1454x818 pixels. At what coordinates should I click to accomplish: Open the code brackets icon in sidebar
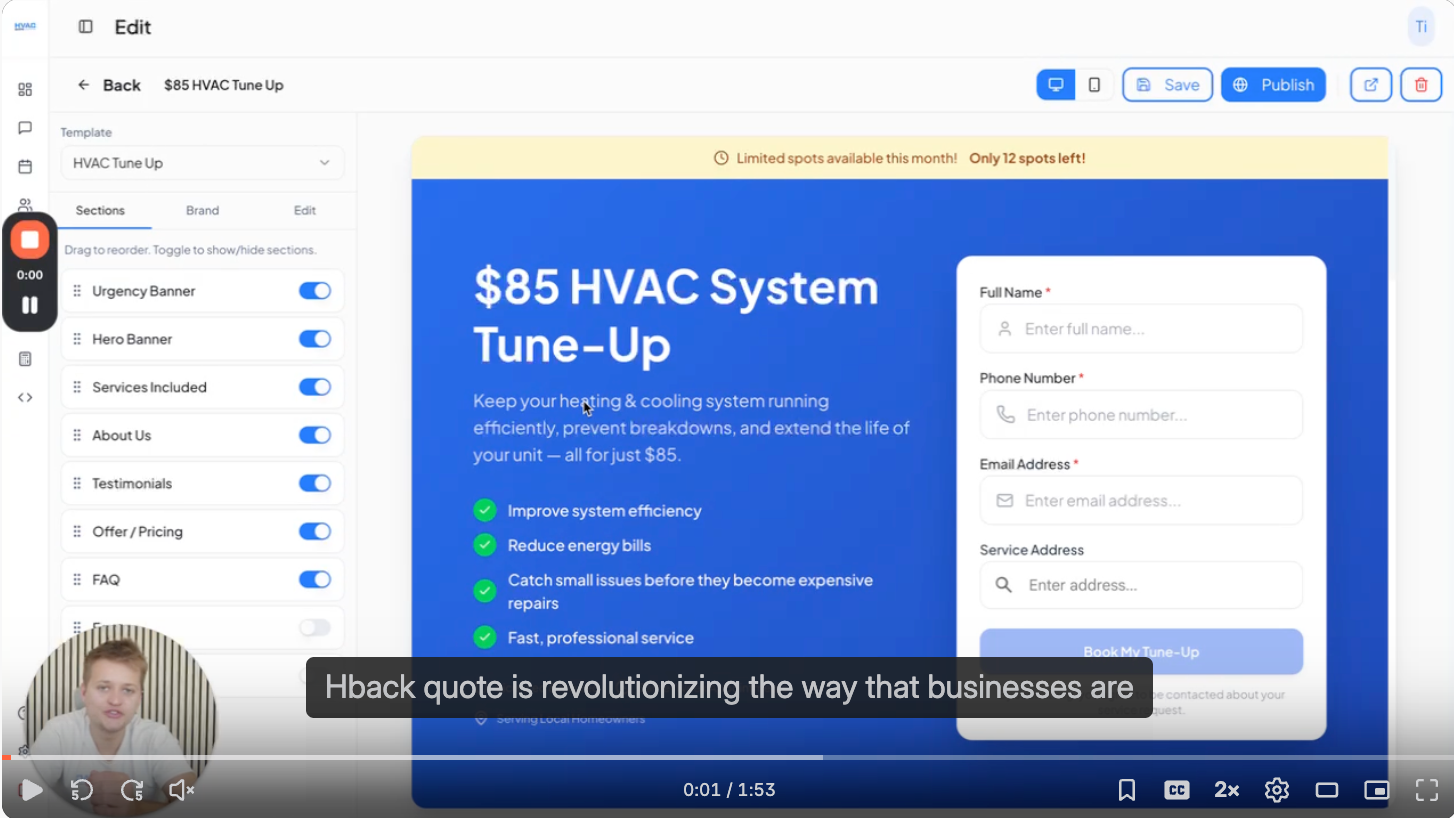pyautogui.click(x=25, y=397)
